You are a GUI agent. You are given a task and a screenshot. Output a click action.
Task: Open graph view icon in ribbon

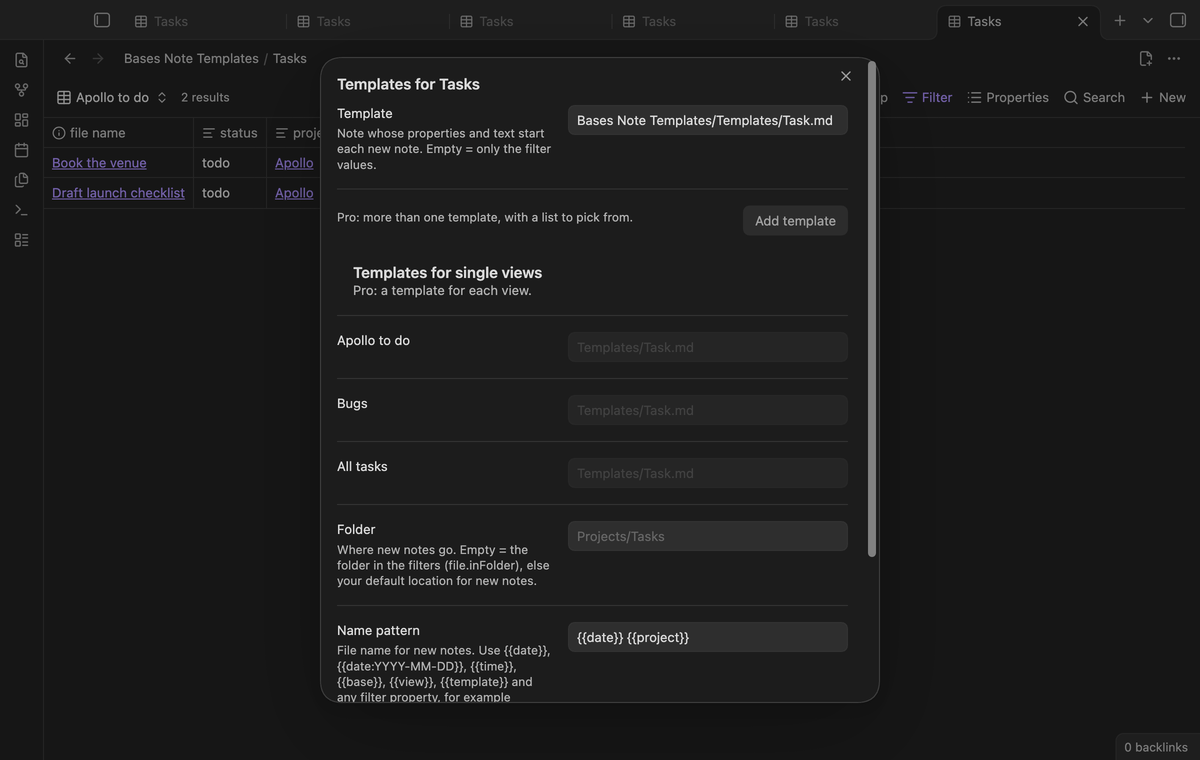click(x=21, y=90)
